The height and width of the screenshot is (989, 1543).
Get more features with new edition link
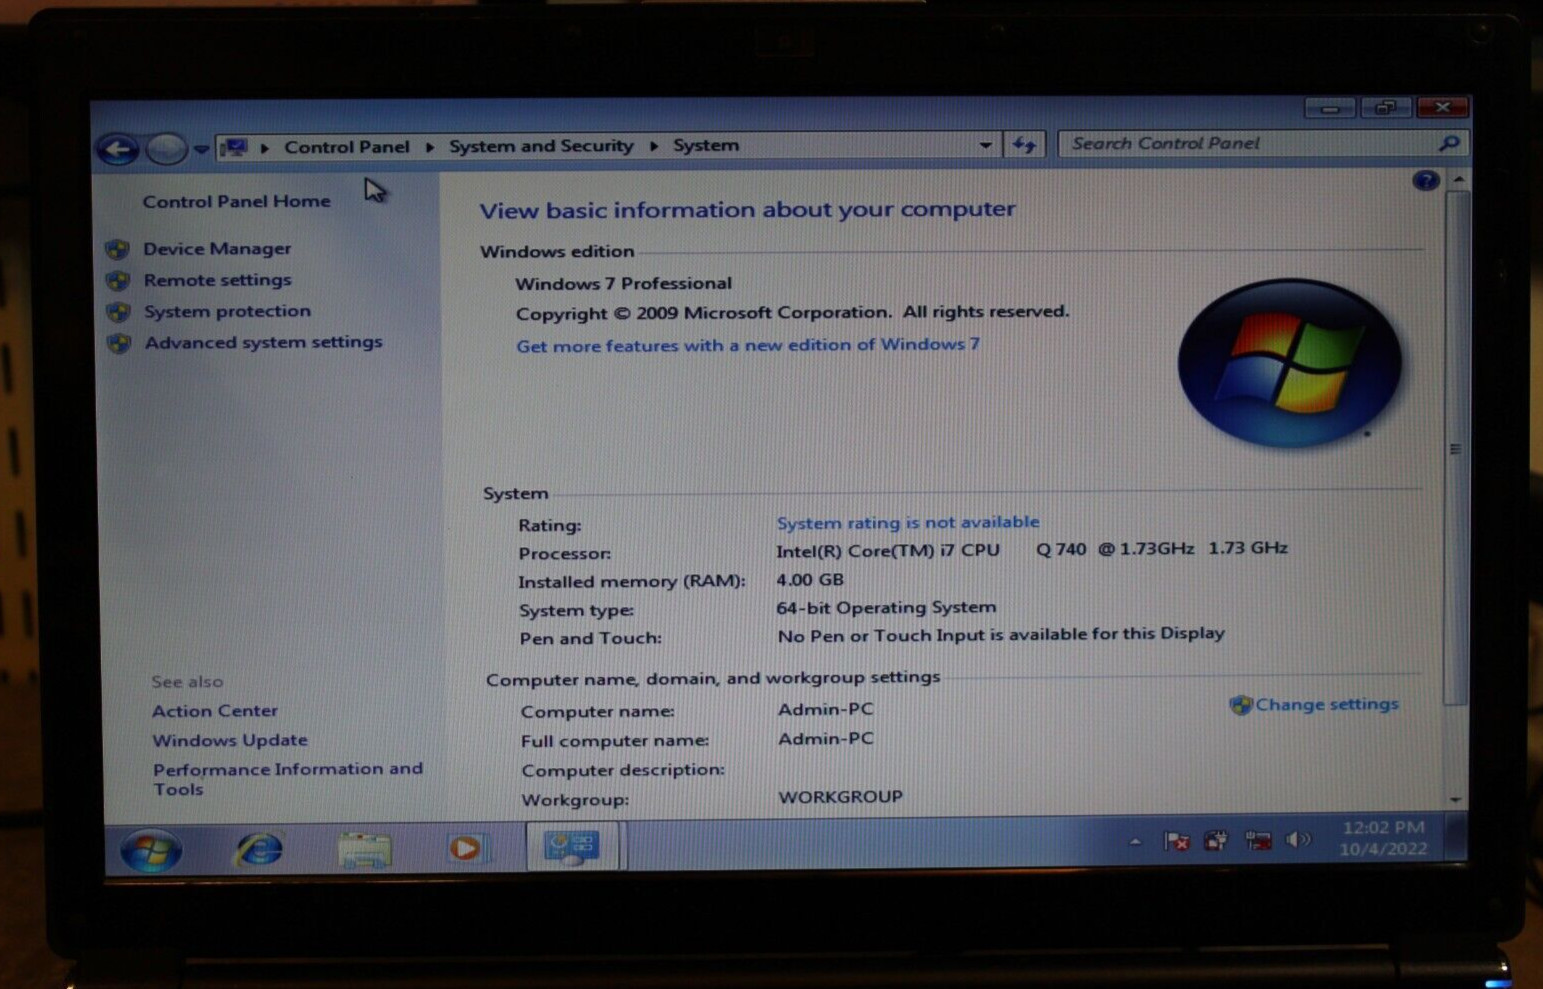(x=748, y=345)
